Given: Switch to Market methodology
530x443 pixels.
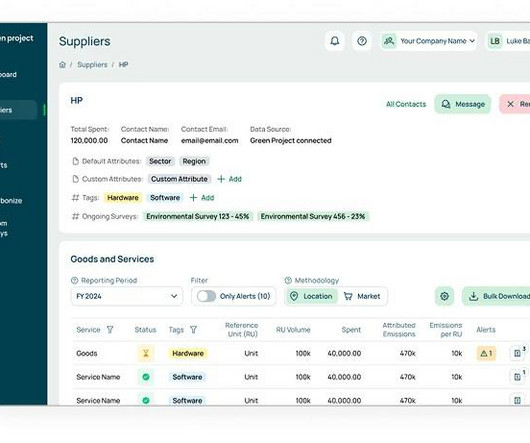Looking at the screenshot, I should click(x=362, y=296).
